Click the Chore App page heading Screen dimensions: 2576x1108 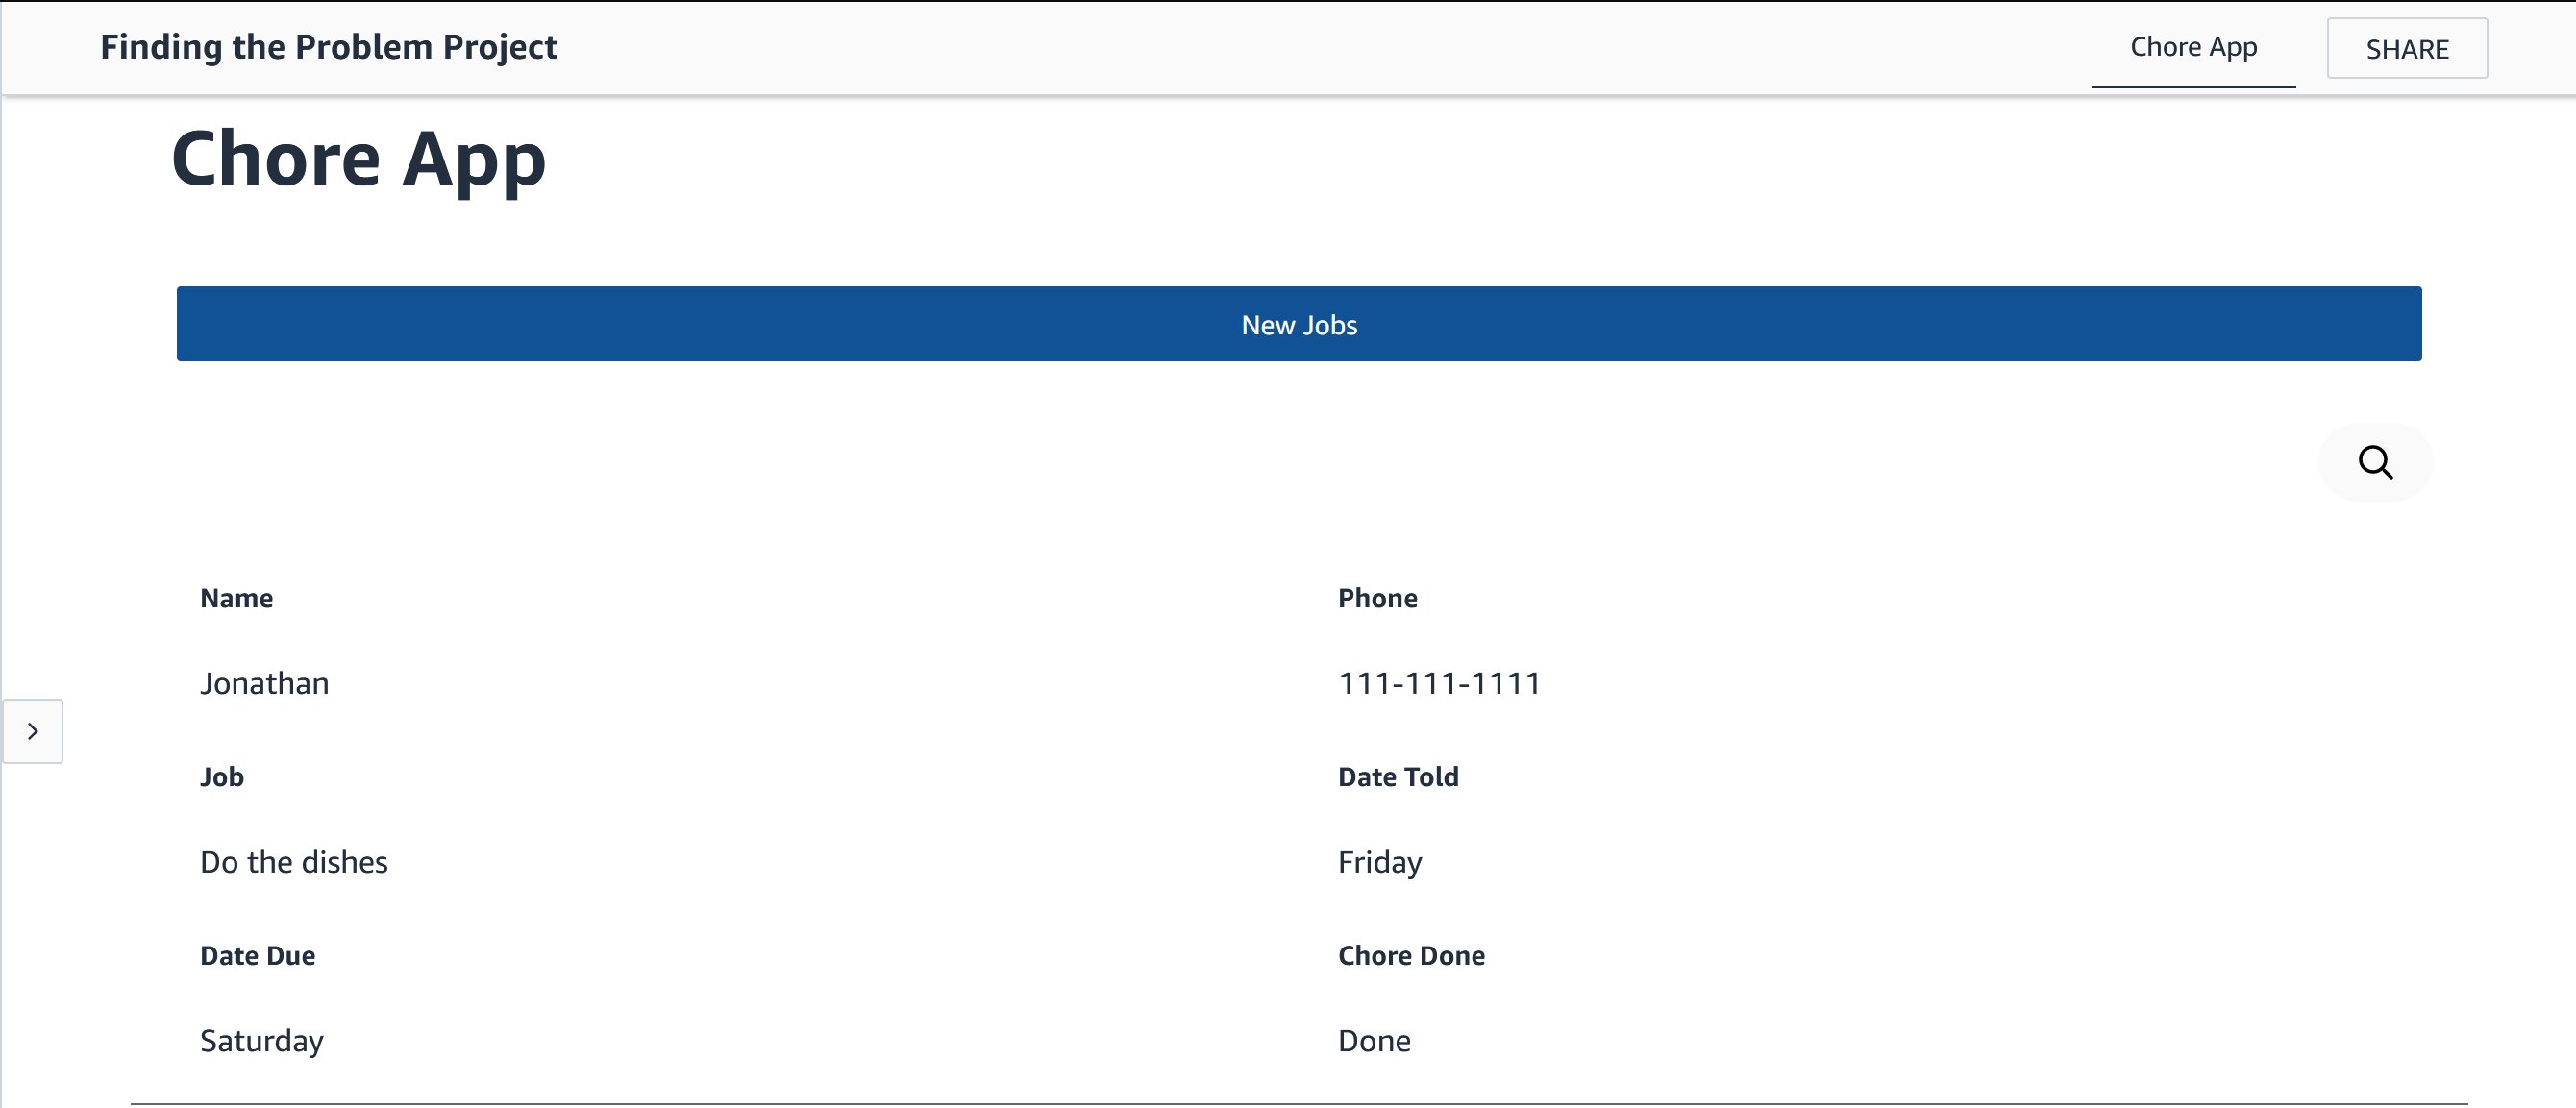tap(358, 160)
